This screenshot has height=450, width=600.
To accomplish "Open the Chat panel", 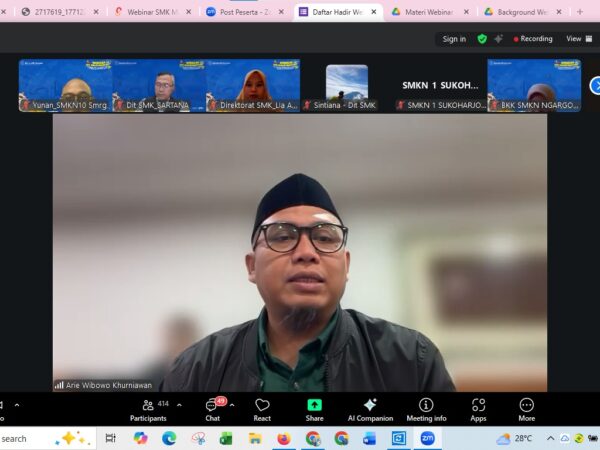I will pos(212,409).
